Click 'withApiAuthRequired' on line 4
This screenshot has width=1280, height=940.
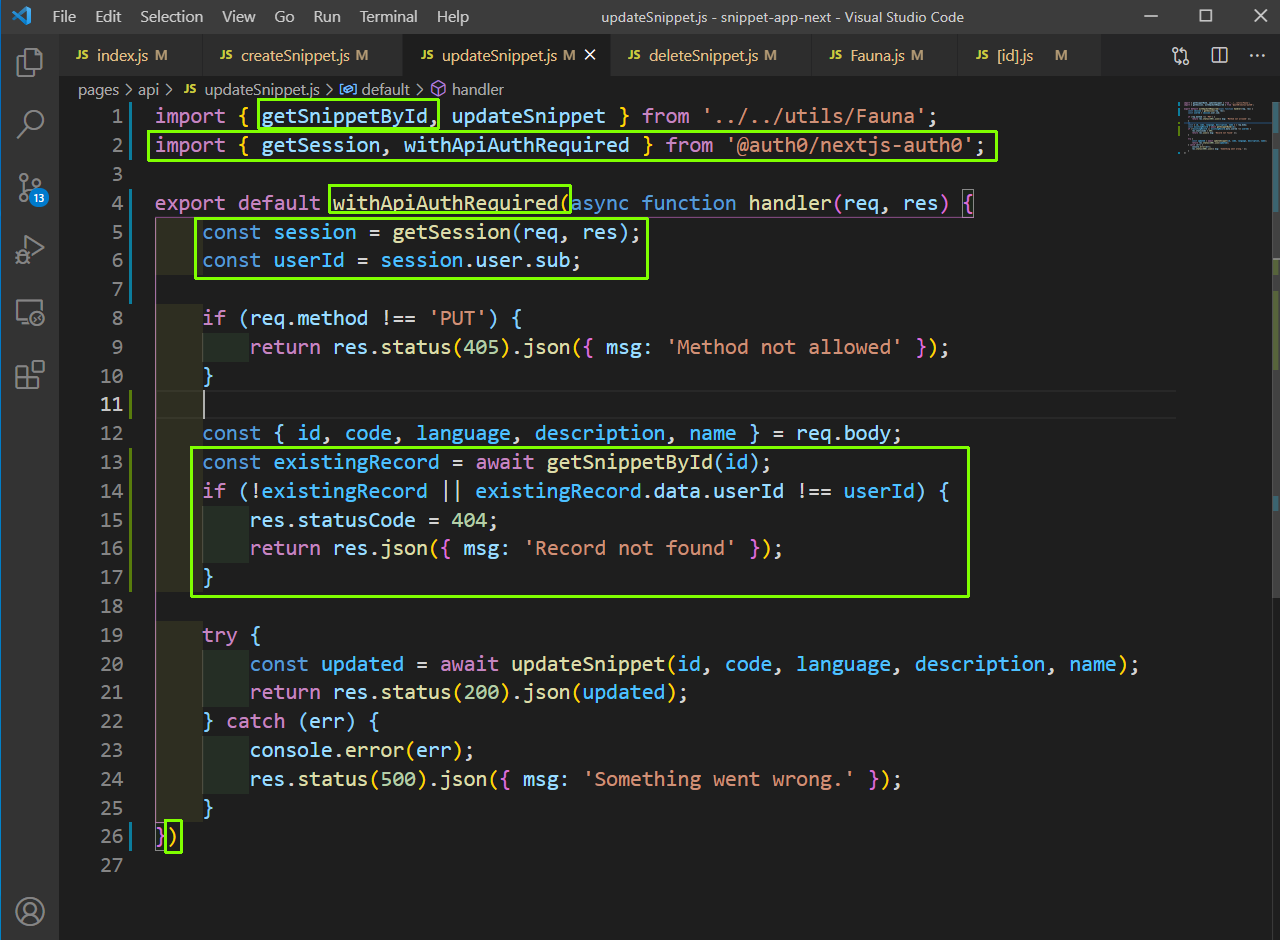pos(445,203)
